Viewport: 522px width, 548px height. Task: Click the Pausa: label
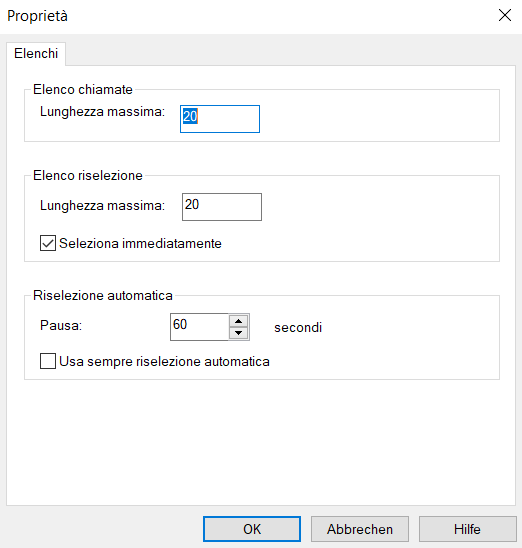click(x=61, y=326)
